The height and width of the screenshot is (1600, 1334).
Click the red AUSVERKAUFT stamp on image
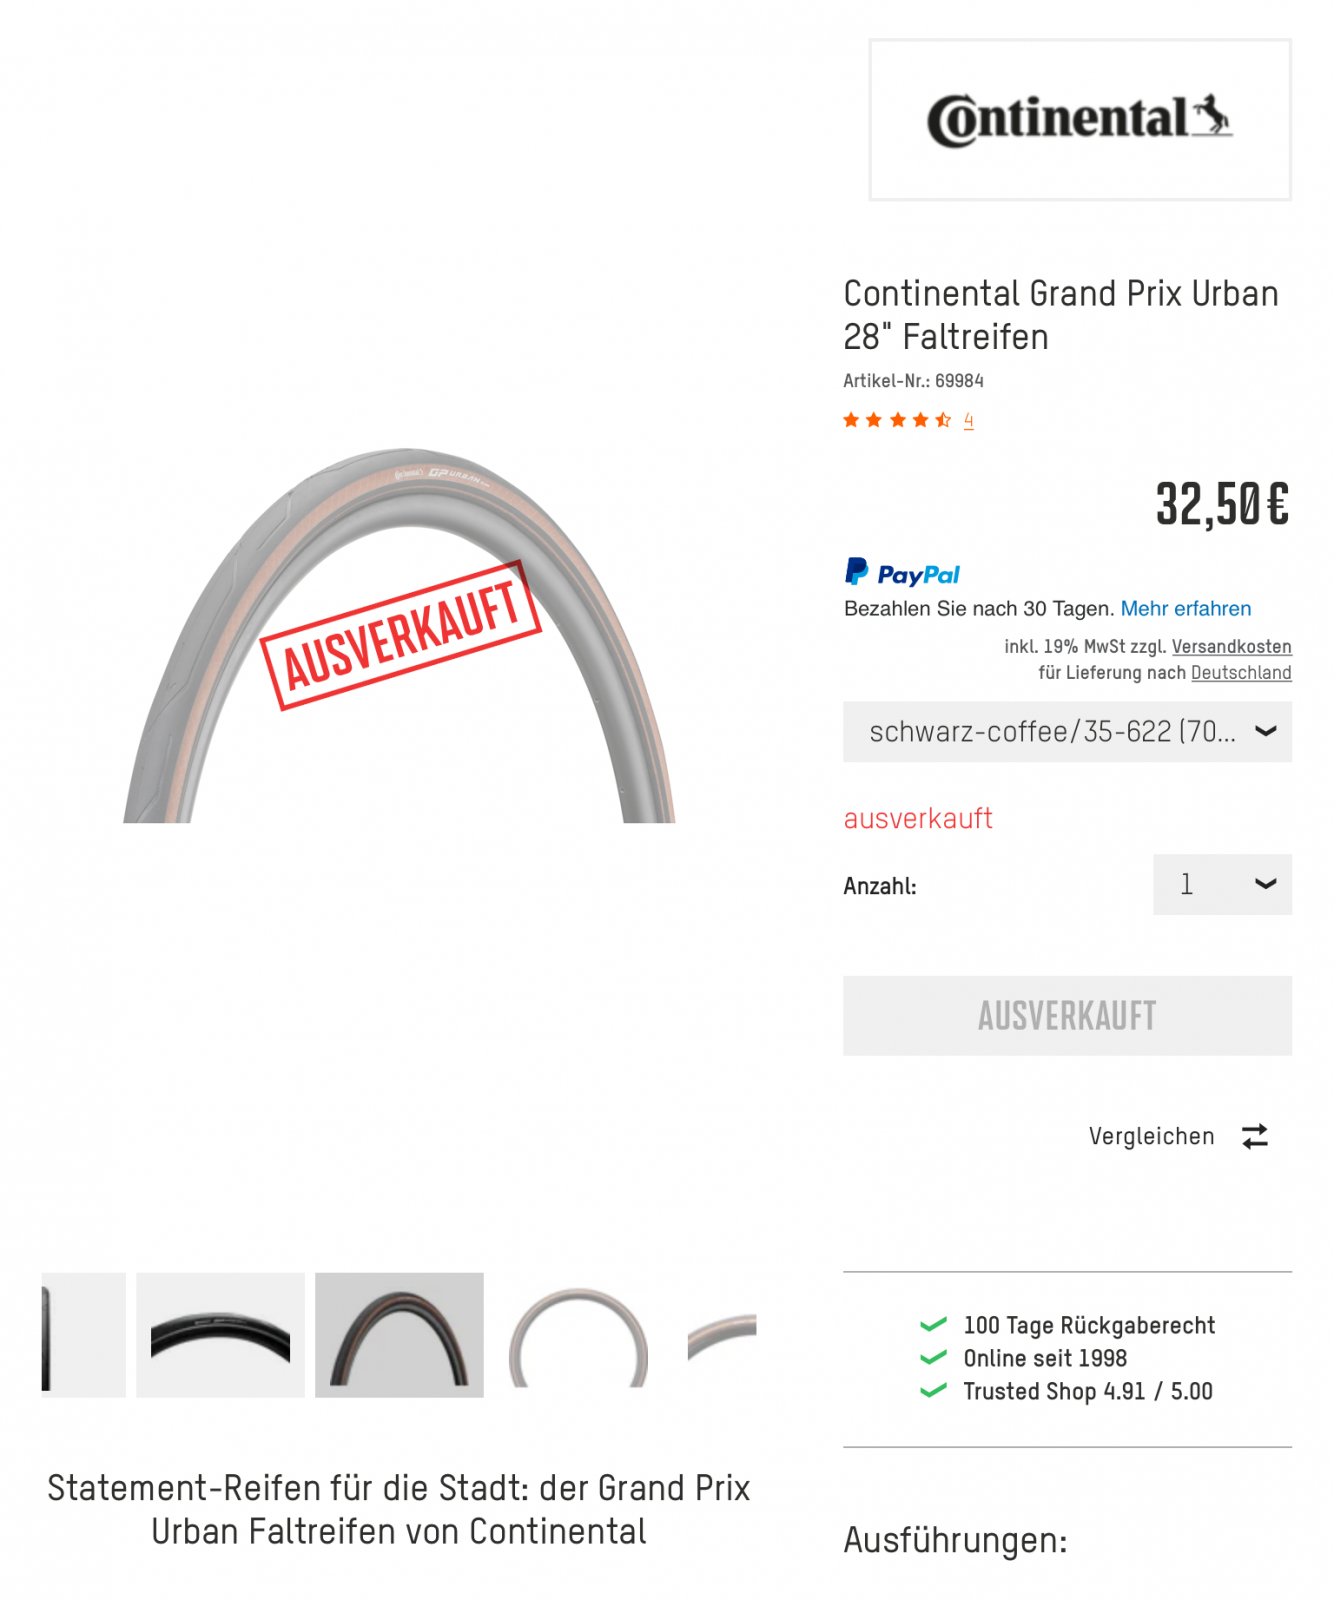pos(400,636)
